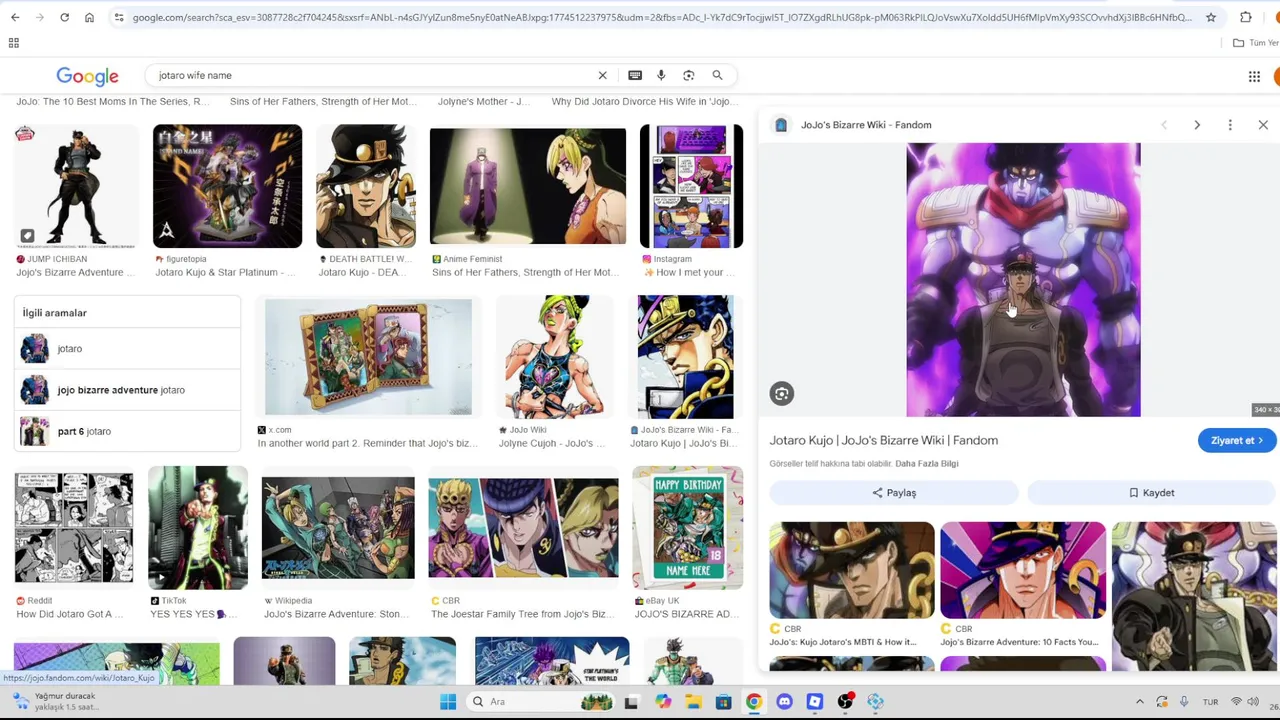
Task: Start a voice search with microphone
Action: pos(661,75)
